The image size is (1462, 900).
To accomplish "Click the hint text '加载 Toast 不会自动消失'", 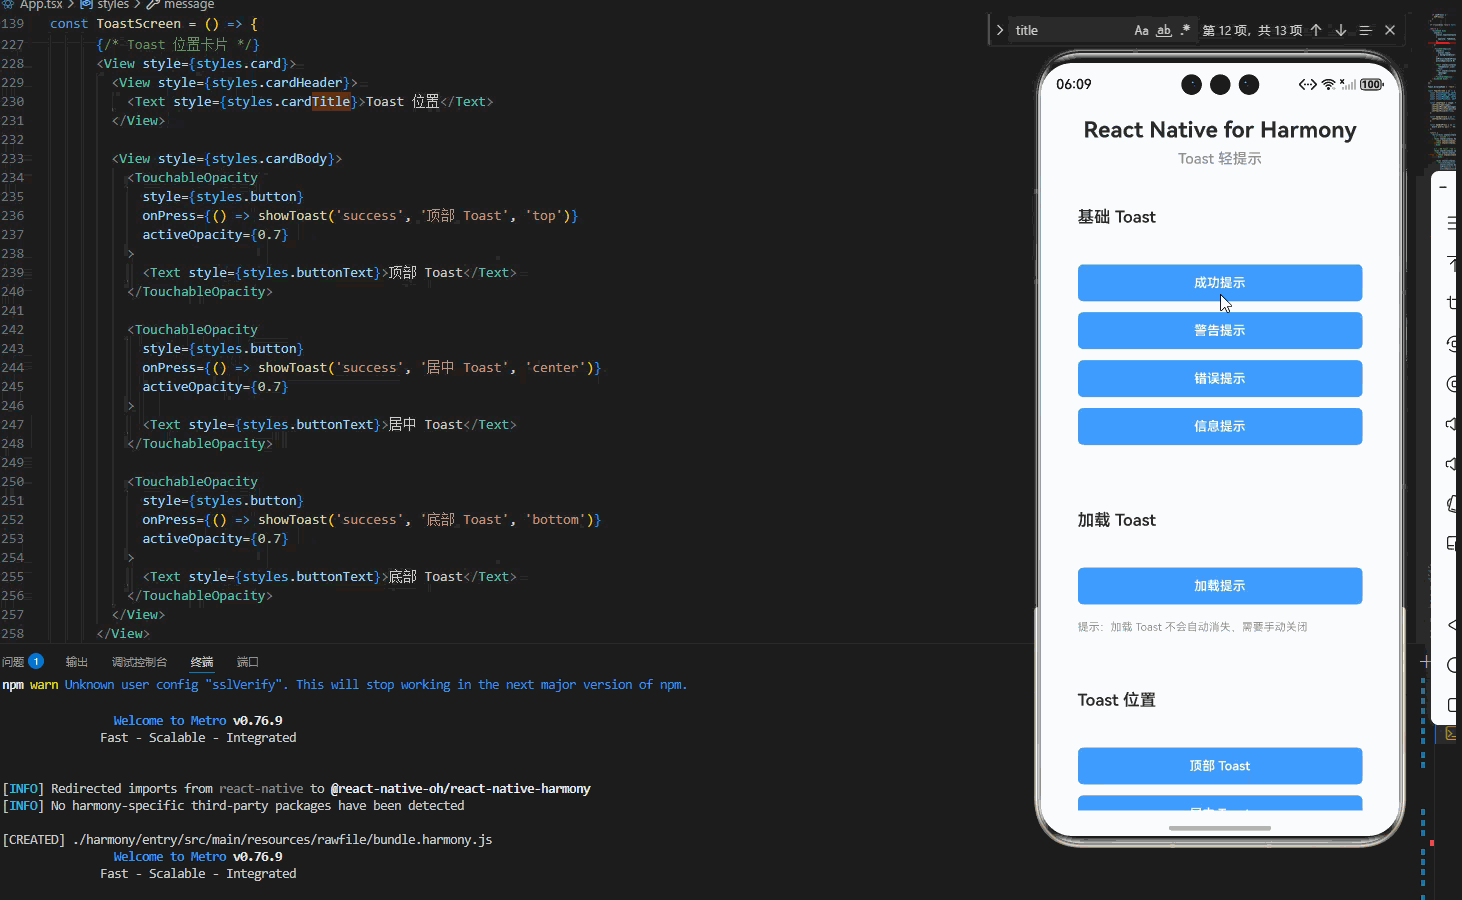I will [x=1193, y=627].
